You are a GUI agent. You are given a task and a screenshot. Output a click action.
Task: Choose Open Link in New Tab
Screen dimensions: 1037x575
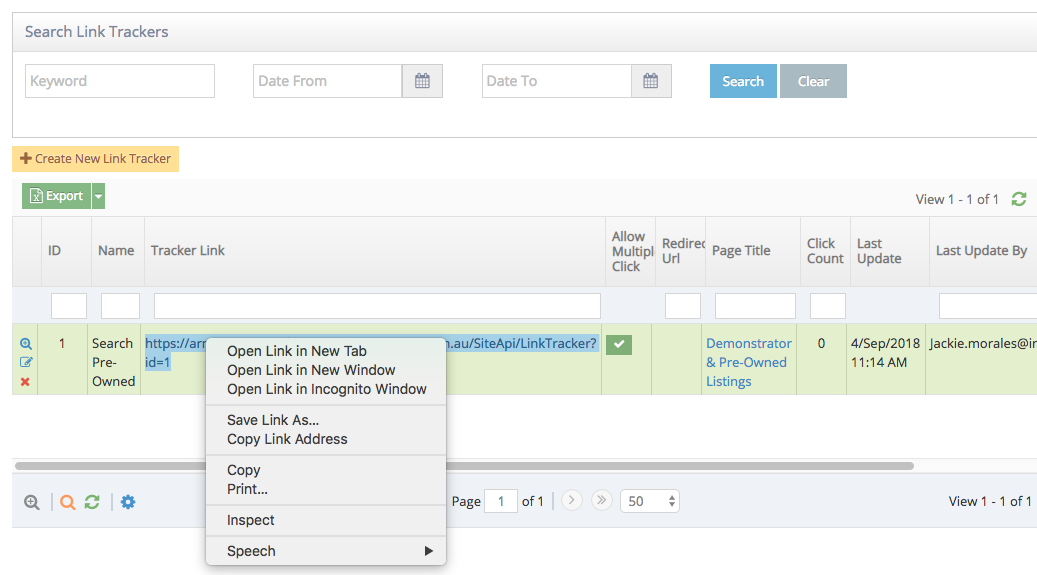click(326, 351)
